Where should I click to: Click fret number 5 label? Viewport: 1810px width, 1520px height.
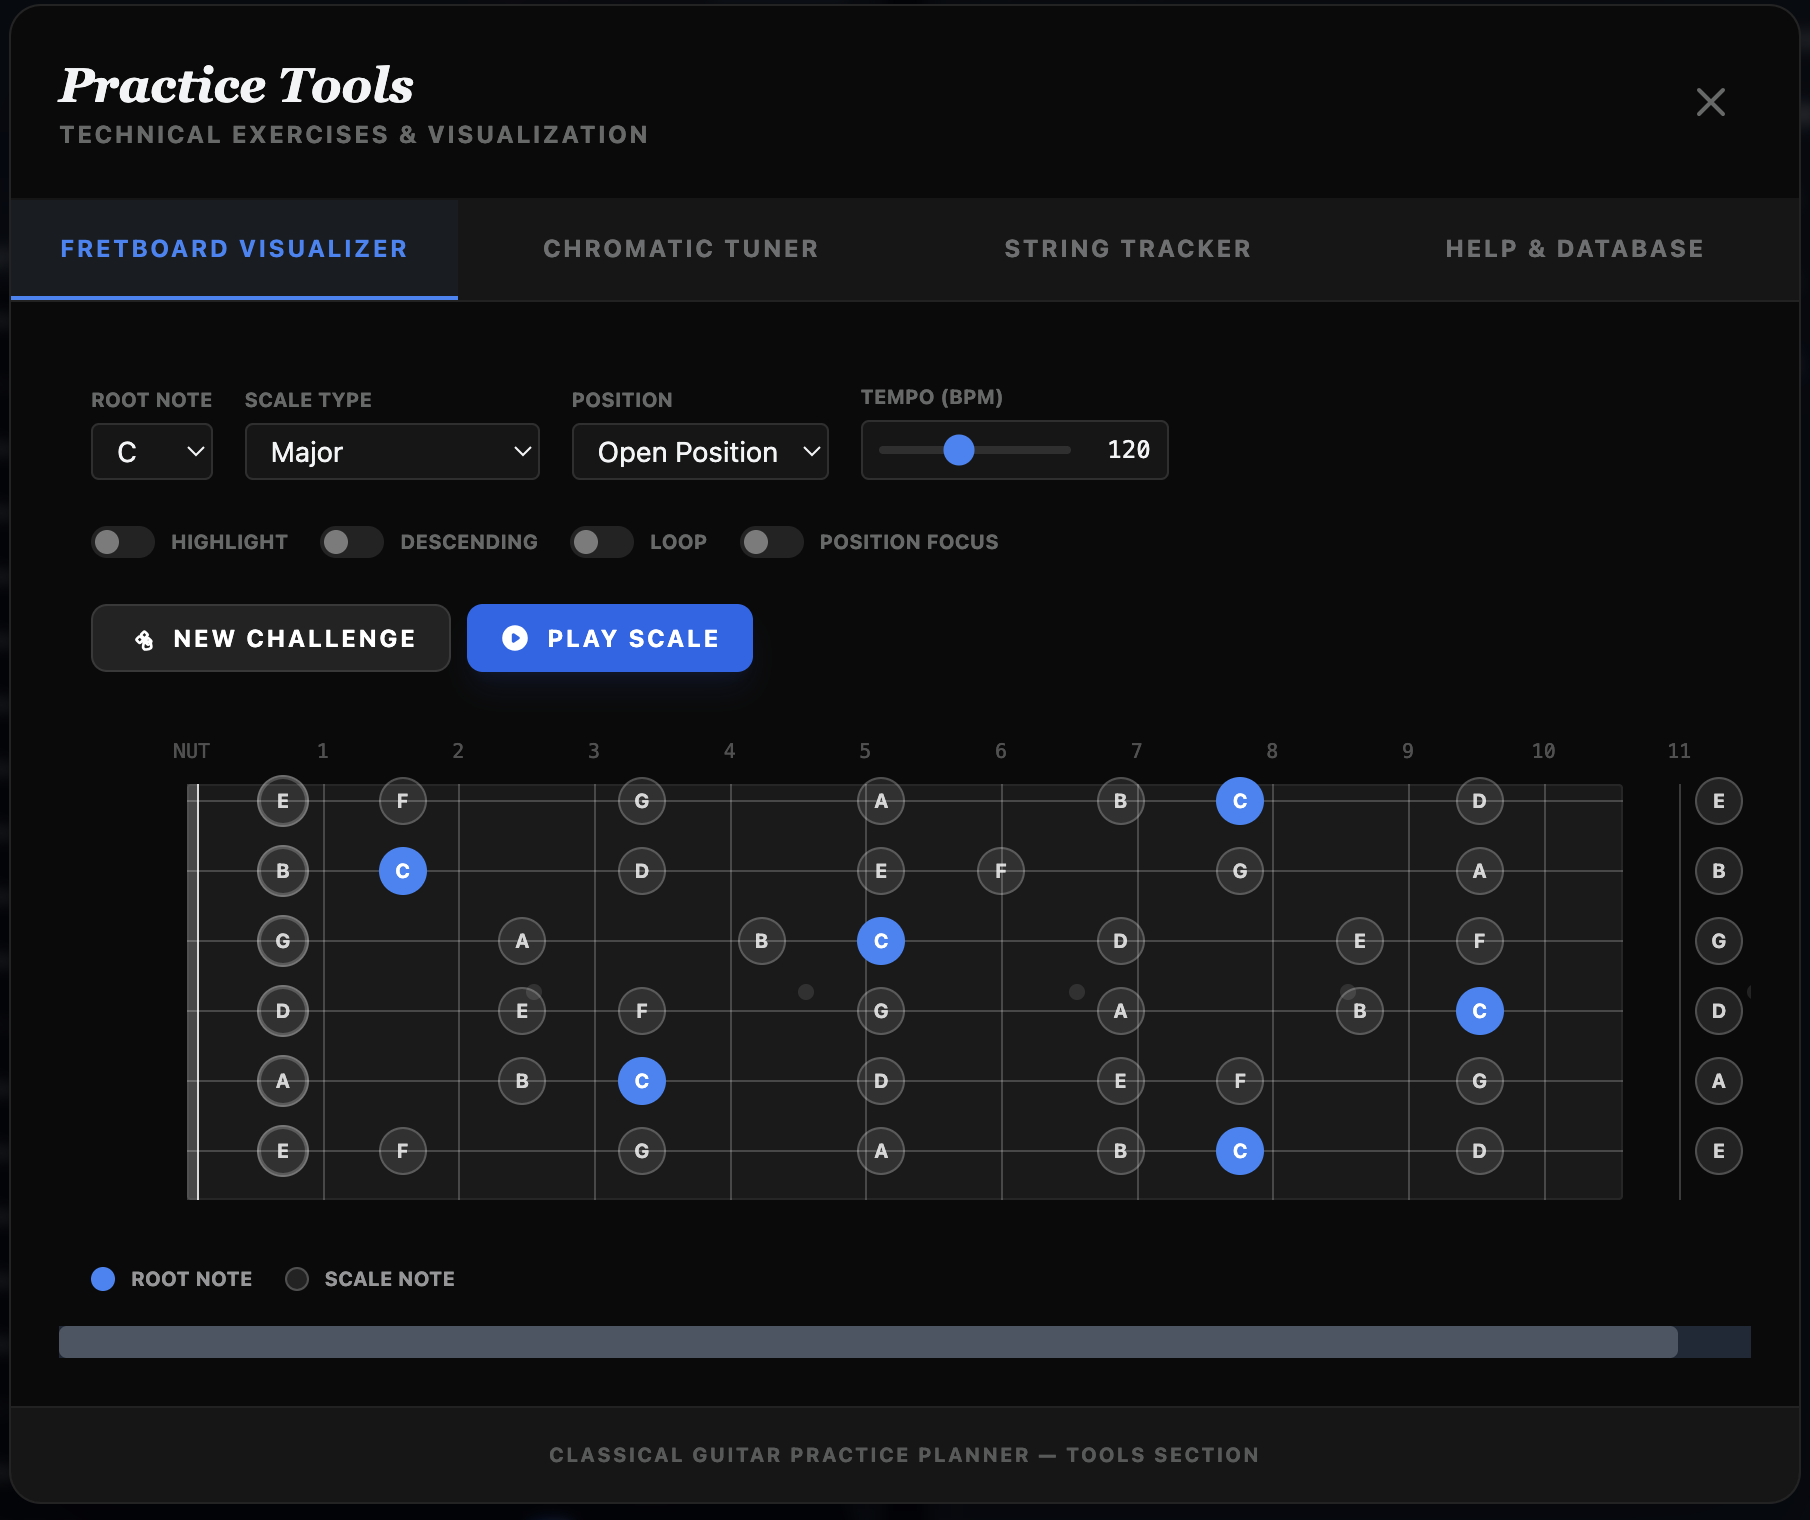pos(865,751)
